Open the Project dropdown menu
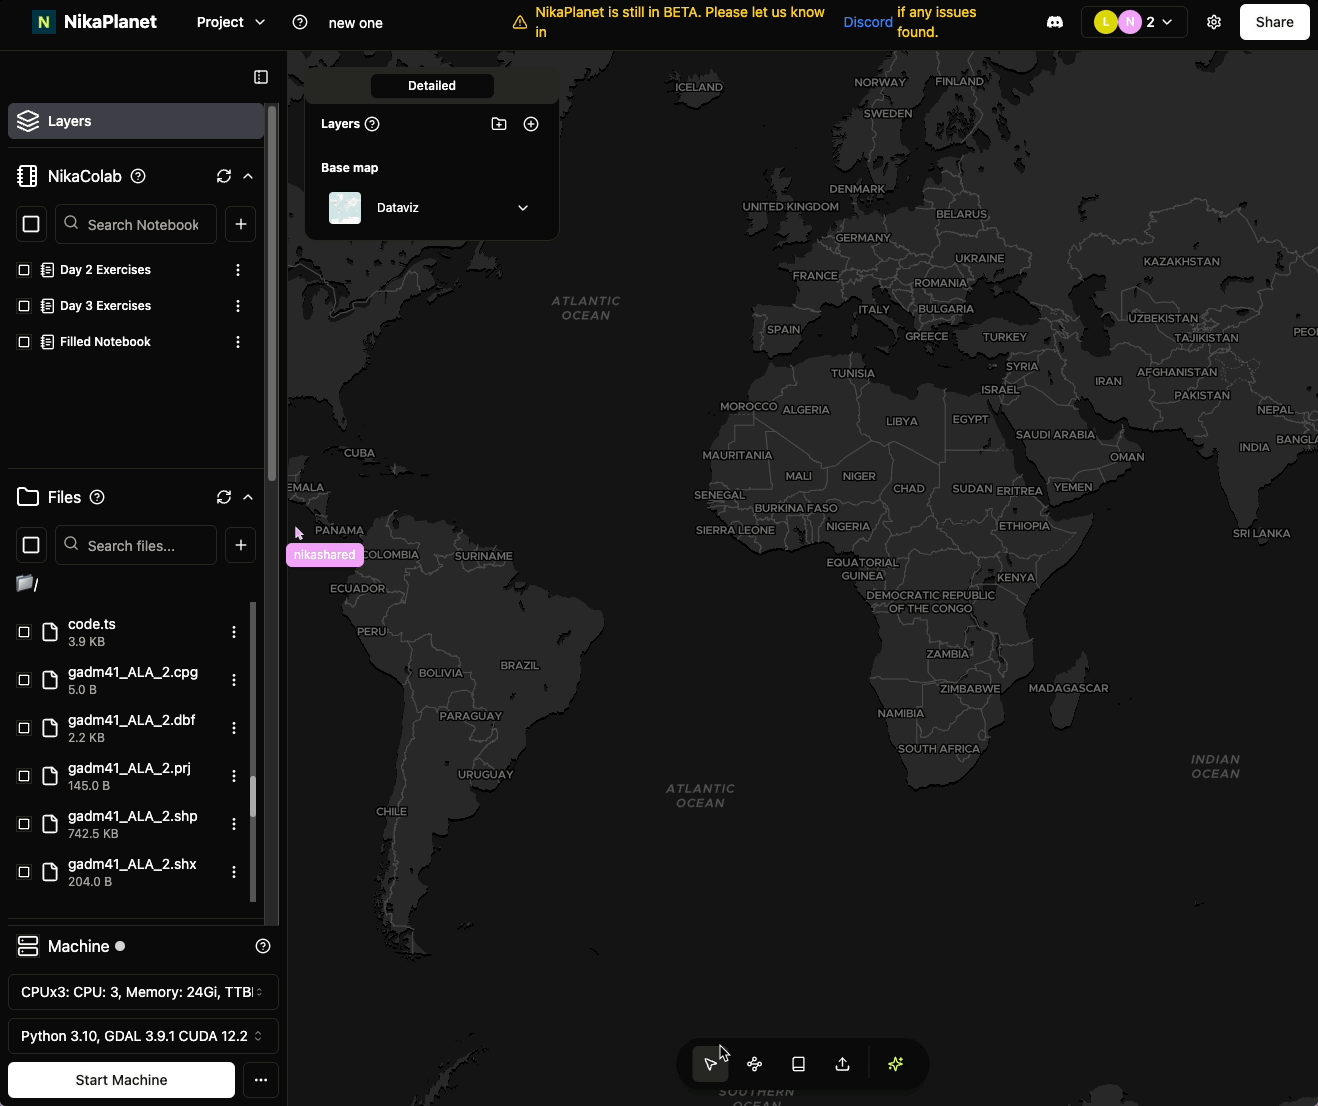This screenshot has height=1106, width=1318. point(231,22)
